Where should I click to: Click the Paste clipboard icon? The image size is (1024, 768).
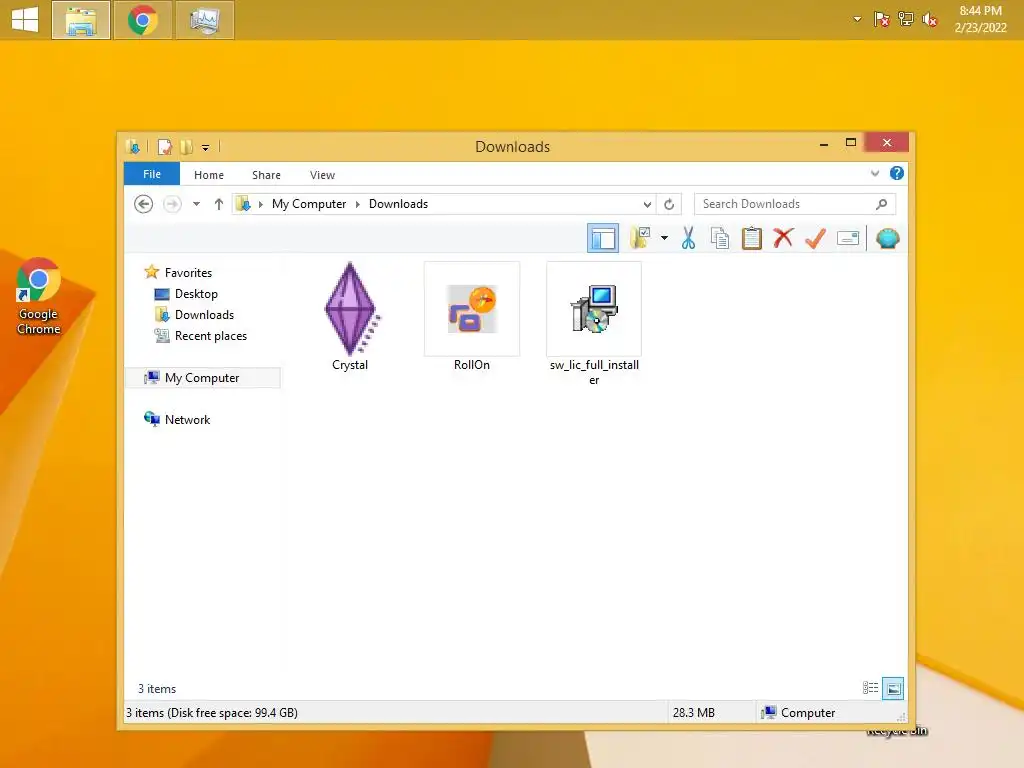(x=752, y=238)
